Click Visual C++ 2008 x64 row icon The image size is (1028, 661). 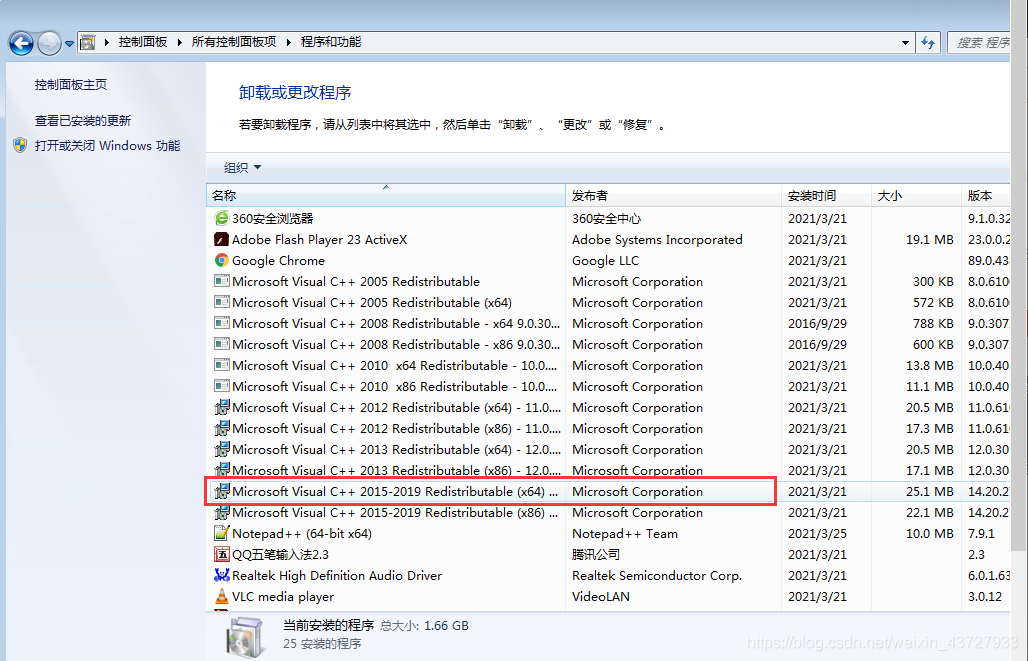(222, 323)
